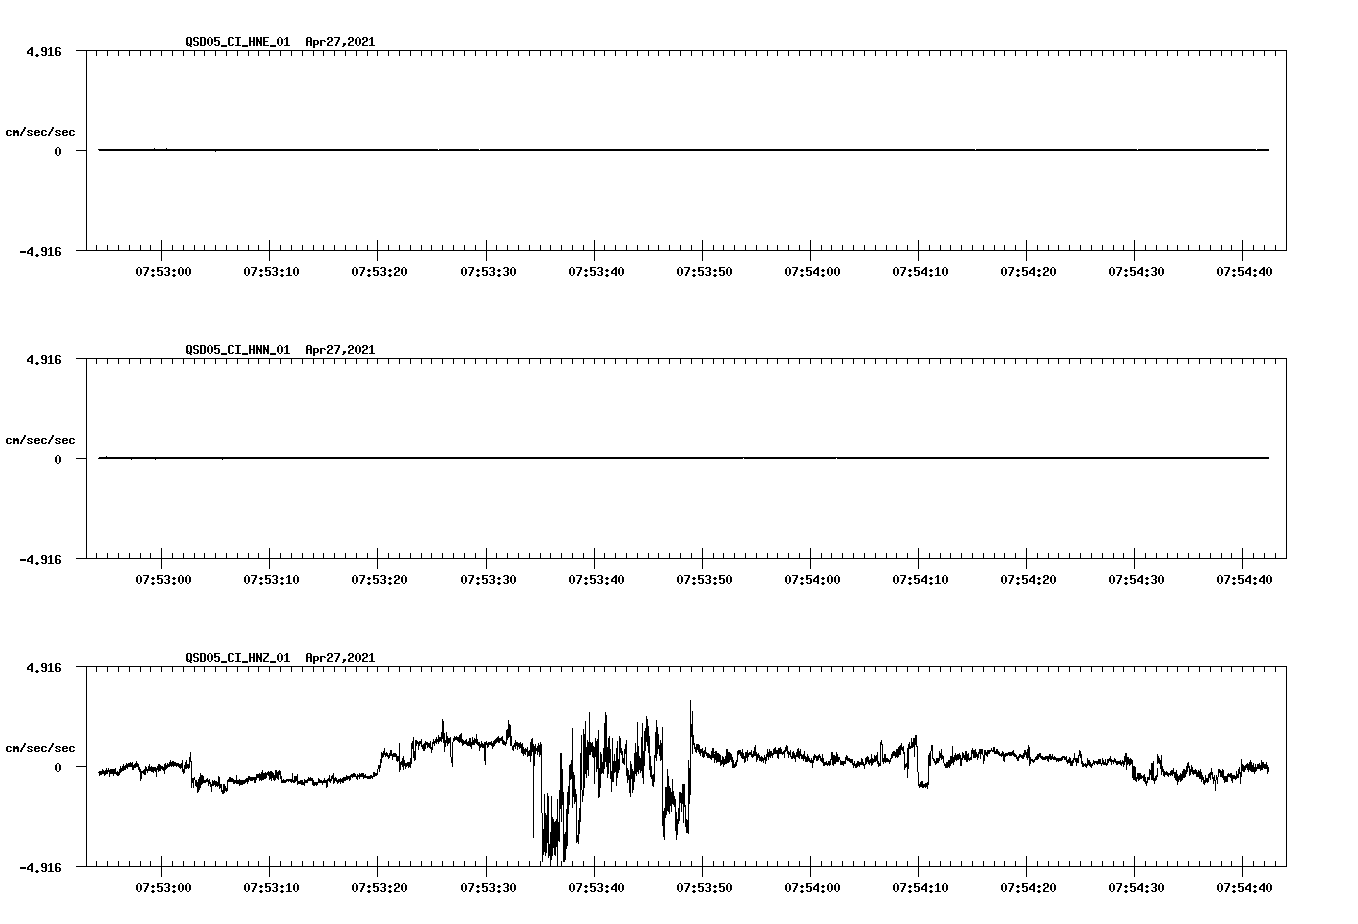1358x924 pixels.
Task: Click the 07:54:40 time tick on the bottom axis
Action: pyautogui.click(x=1244, y=886)
